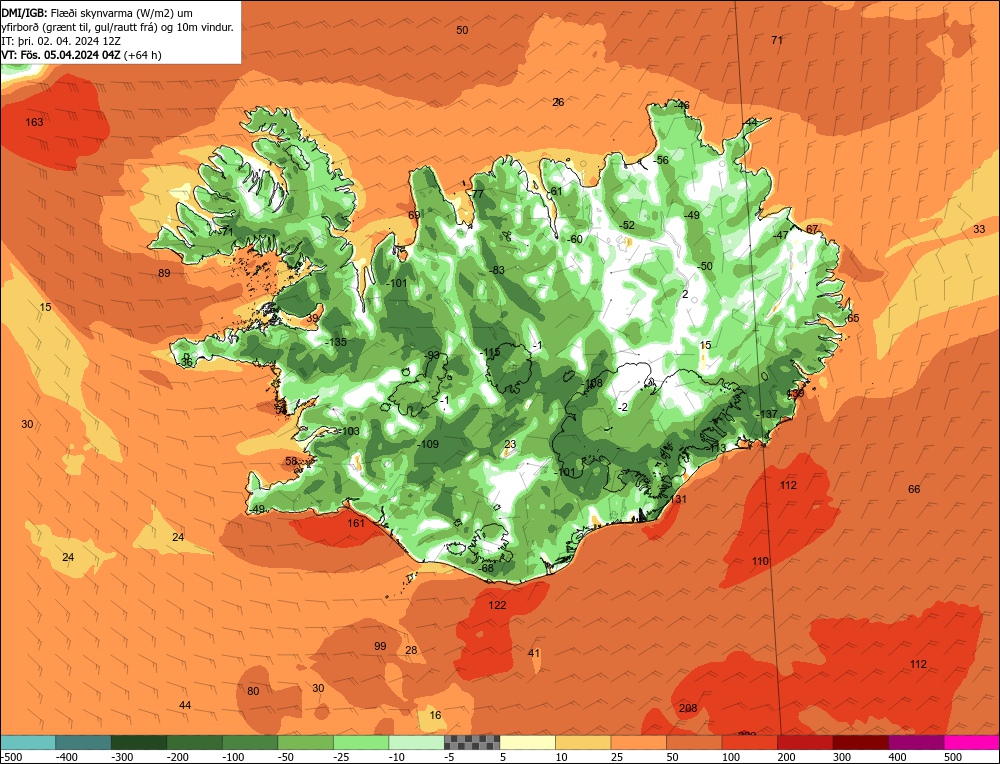Select the yellow 10 to 25 legend swatch
The image size is (1000, 764).
(583, 742)
